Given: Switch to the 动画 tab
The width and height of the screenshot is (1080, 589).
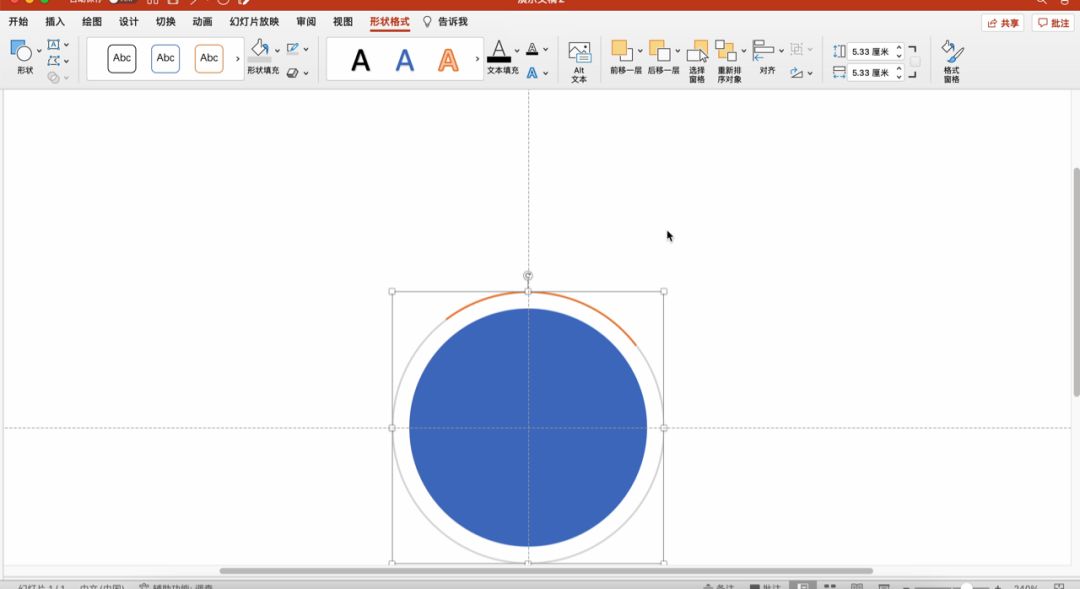Looking at the screenshot, I should tap(202, 22).
